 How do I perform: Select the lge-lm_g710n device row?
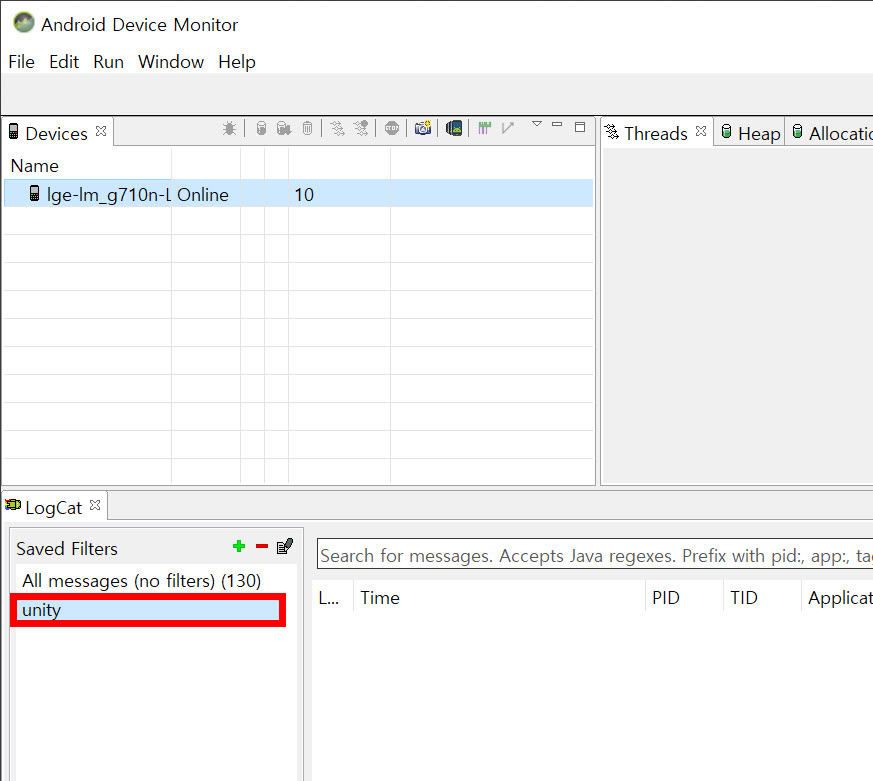[298, 194]
